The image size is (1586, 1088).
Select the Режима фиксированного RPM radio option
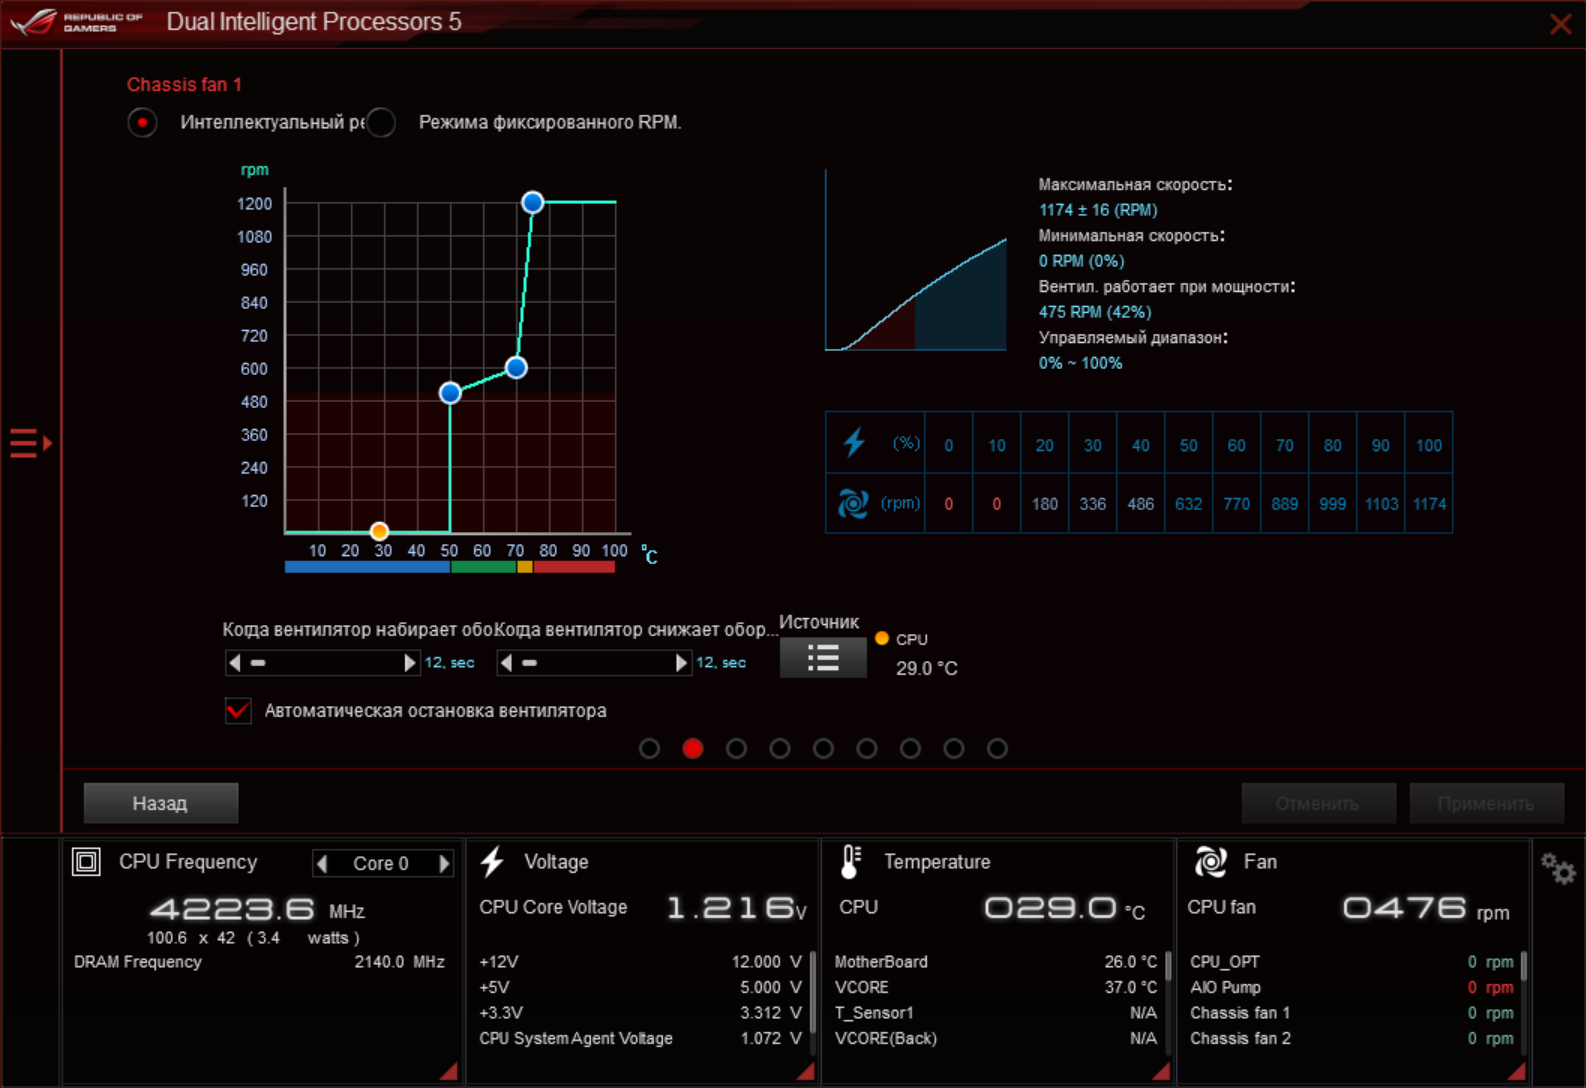381,123
